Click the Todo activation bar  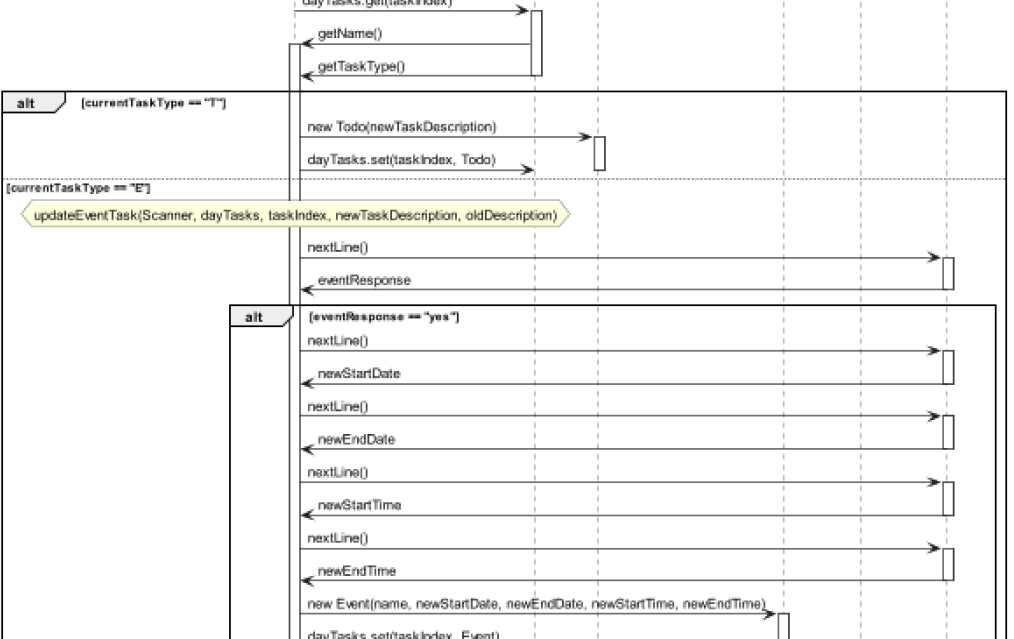pos(599,154)
